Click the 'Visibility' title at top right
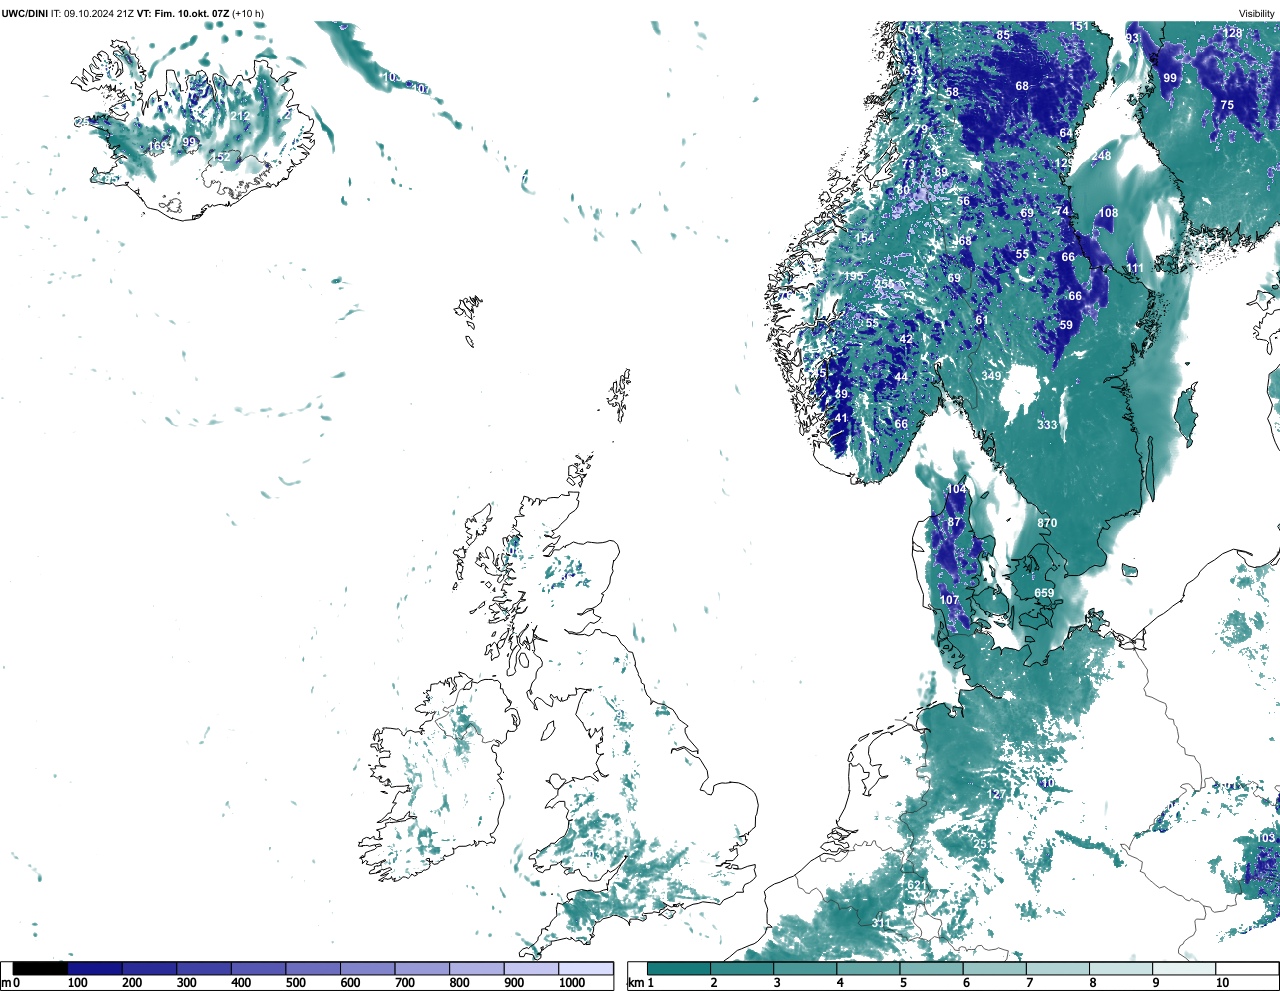The image size is (1280, 991). tap(1257, 14)
